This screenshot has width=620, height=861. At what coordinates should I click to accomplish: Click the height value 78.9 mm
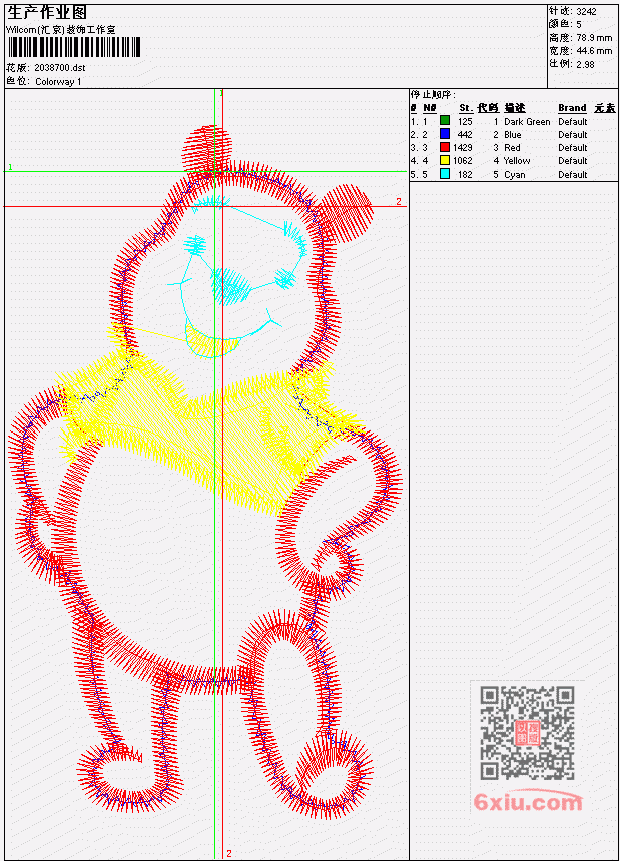point(594,38)
